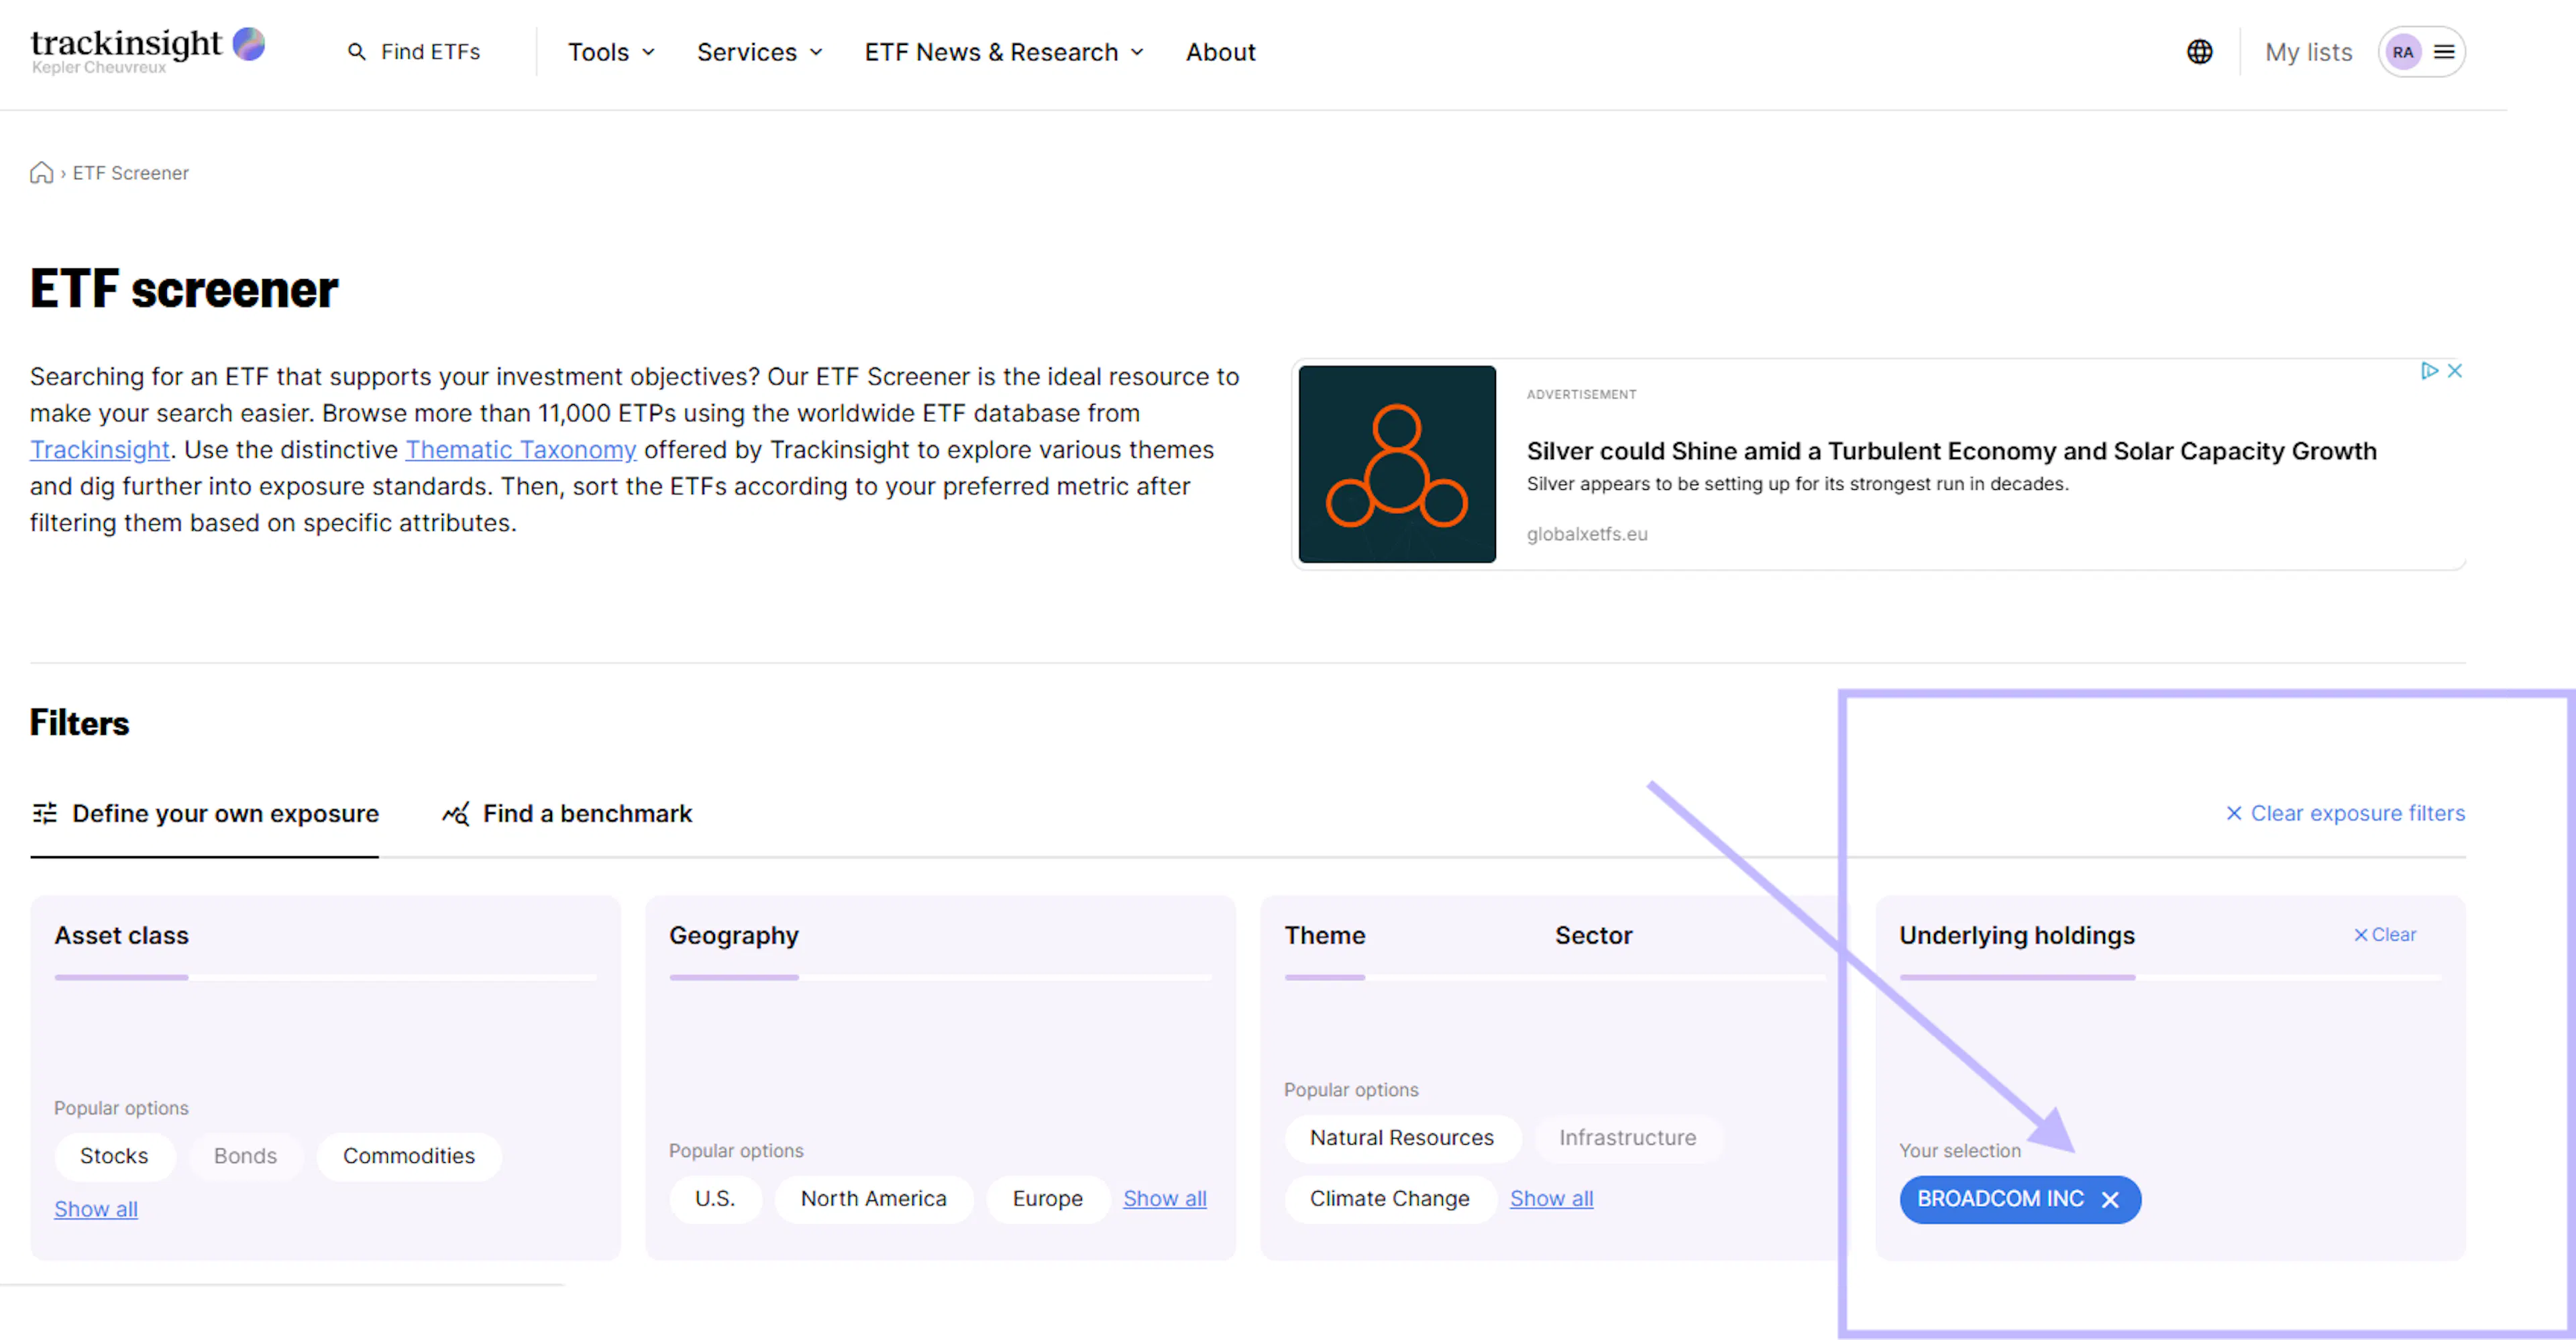Go to home via breadcrumb house icon

click(41, 173)
